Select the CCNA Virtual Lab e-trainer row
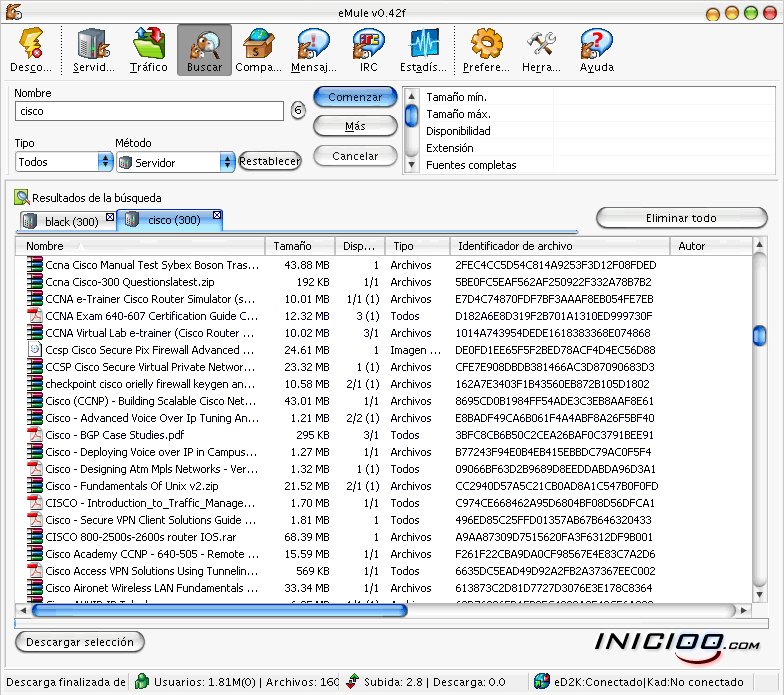This screenshot has height=695, width=784. pyautogui.click(x=384, y=332)
